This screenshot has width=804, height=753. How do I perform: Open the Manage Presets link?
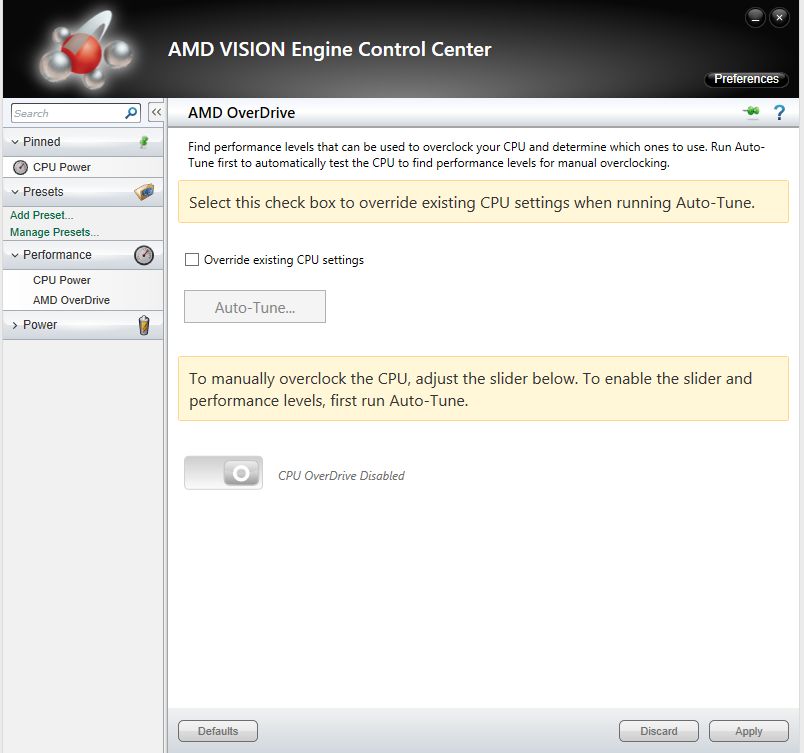click(54, 232)
